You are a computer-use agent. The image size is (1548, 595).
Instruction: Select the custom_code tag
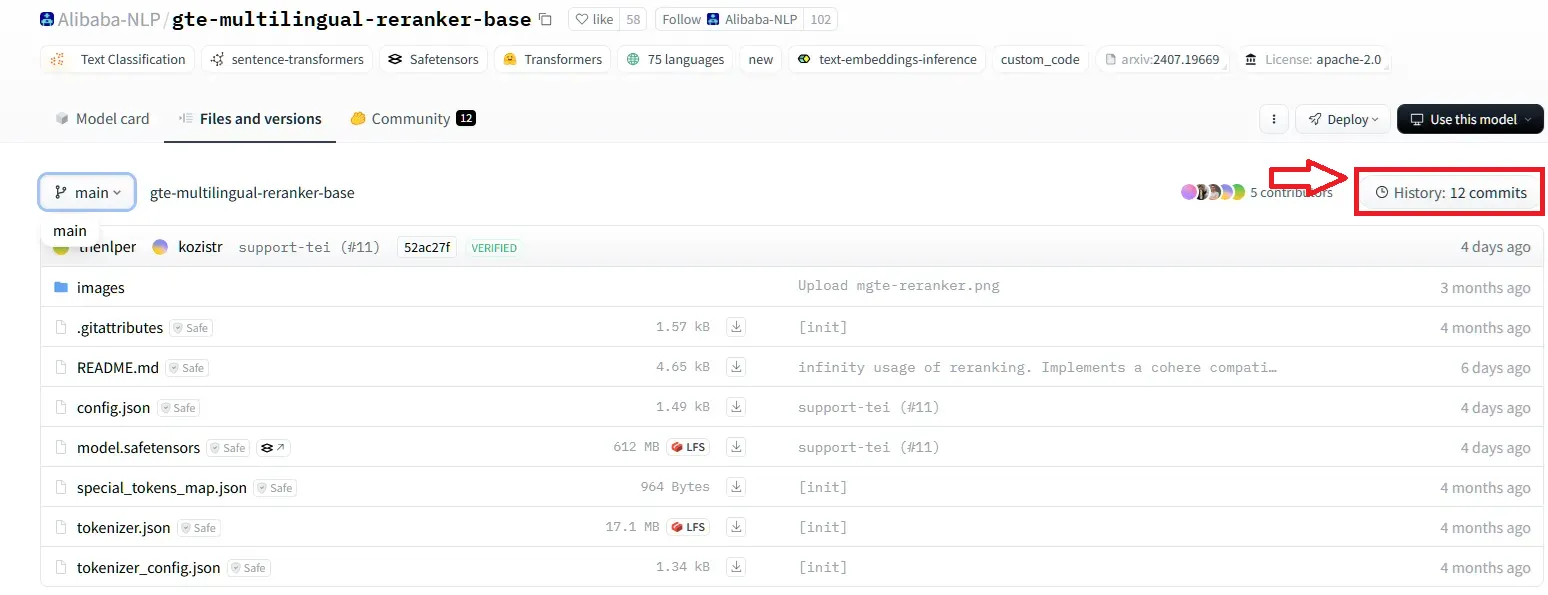(x=1040, y=59)
